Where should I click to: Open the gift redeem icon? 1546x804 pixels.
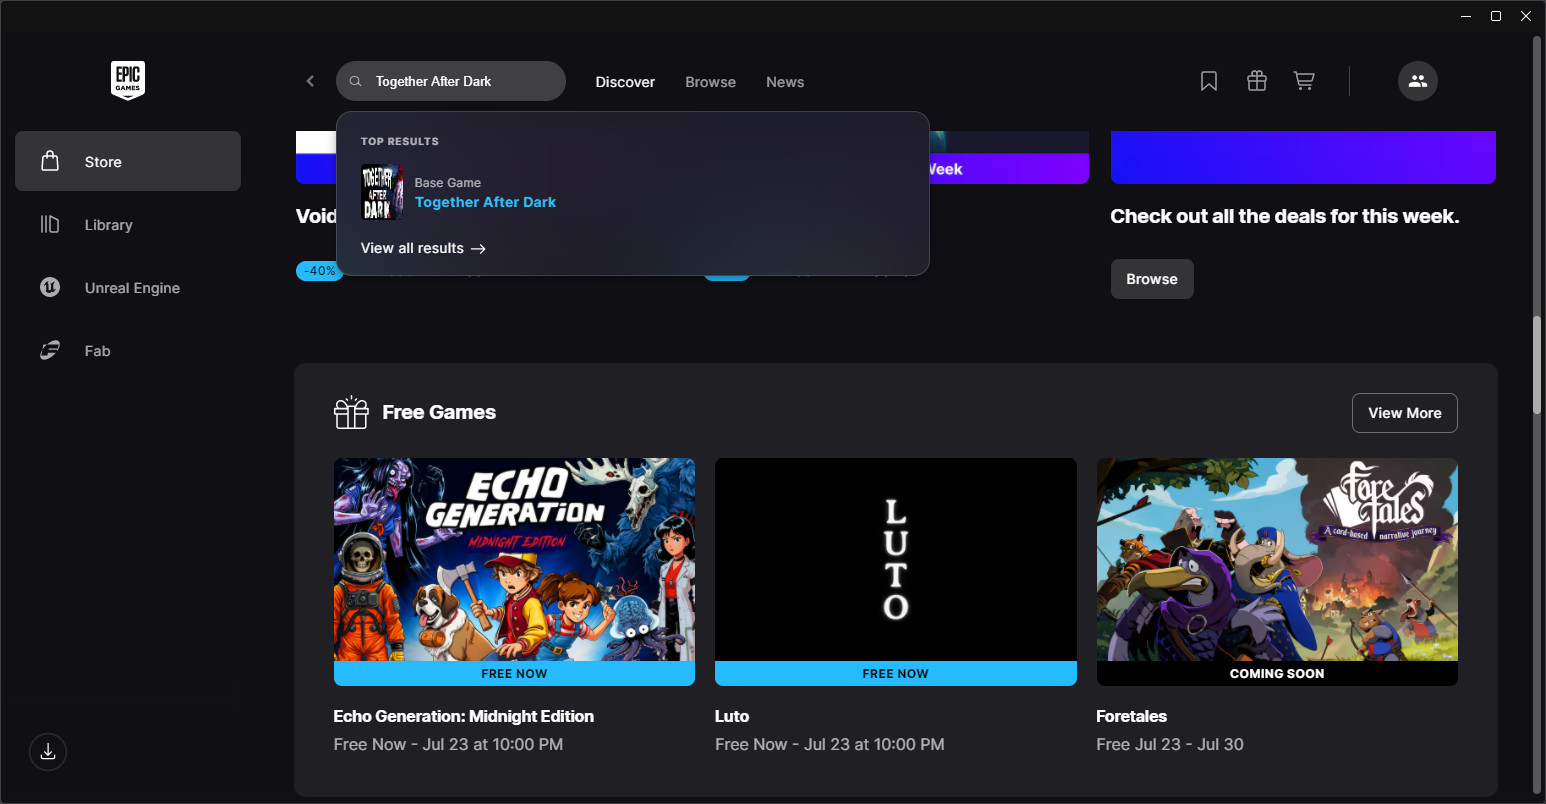[x=1257, y=81]
